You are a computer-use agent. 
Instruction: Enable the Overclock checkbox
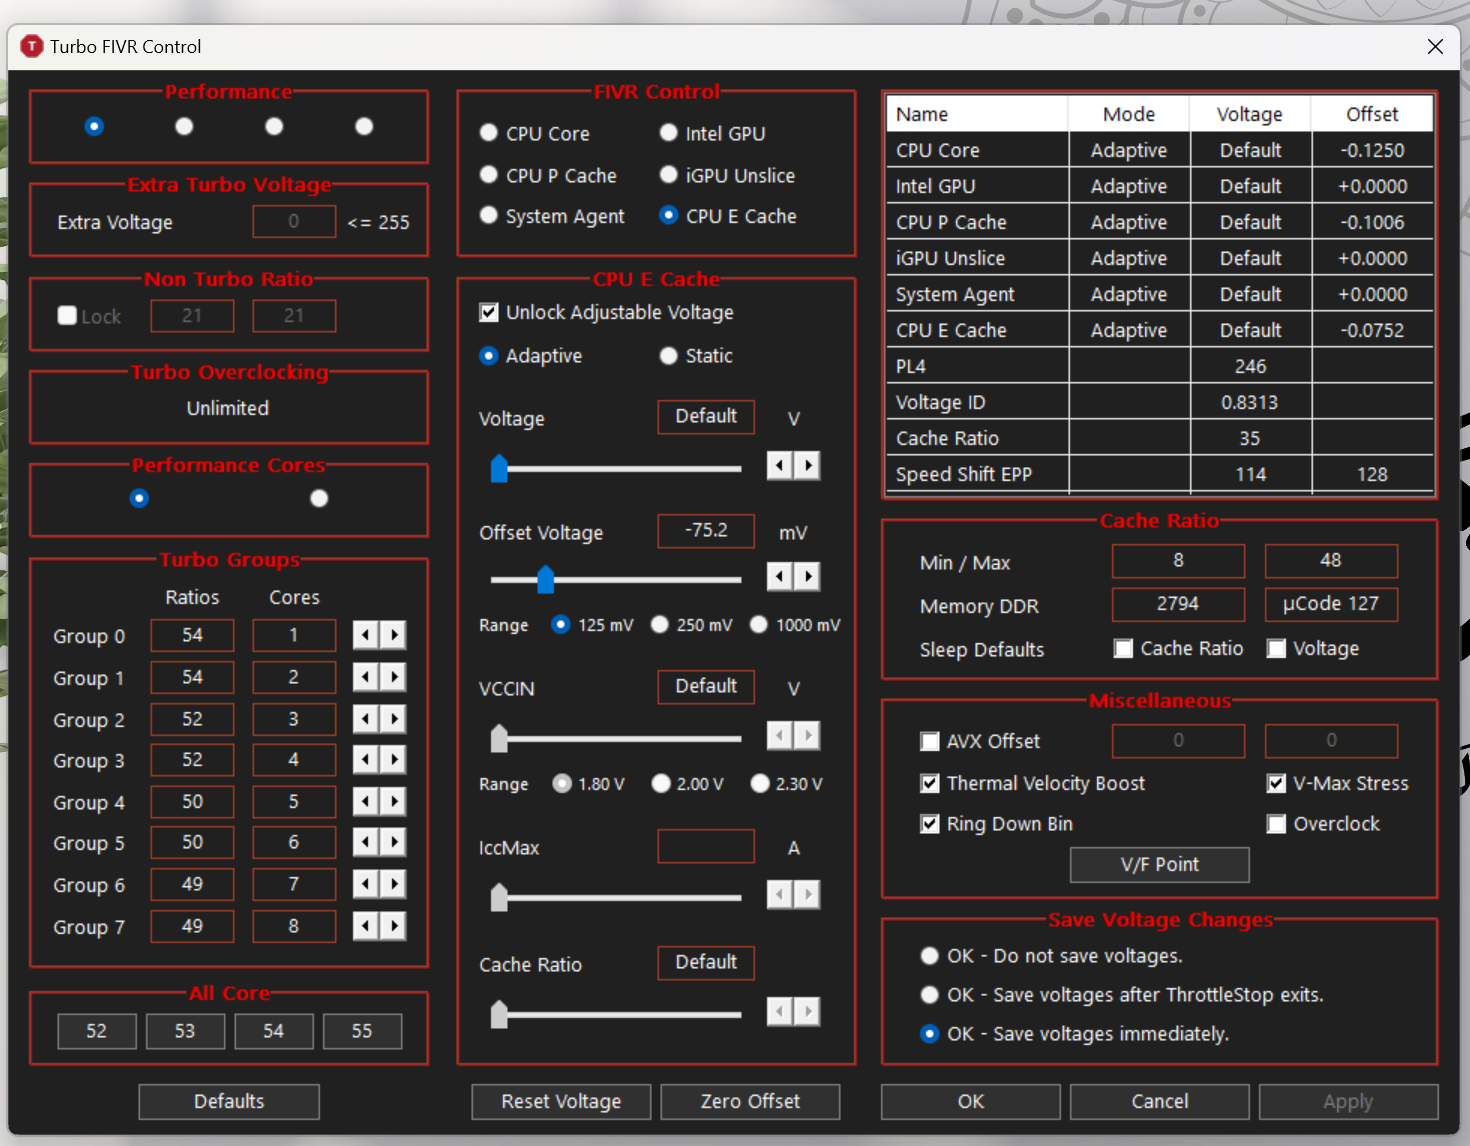click(1276, 824)
